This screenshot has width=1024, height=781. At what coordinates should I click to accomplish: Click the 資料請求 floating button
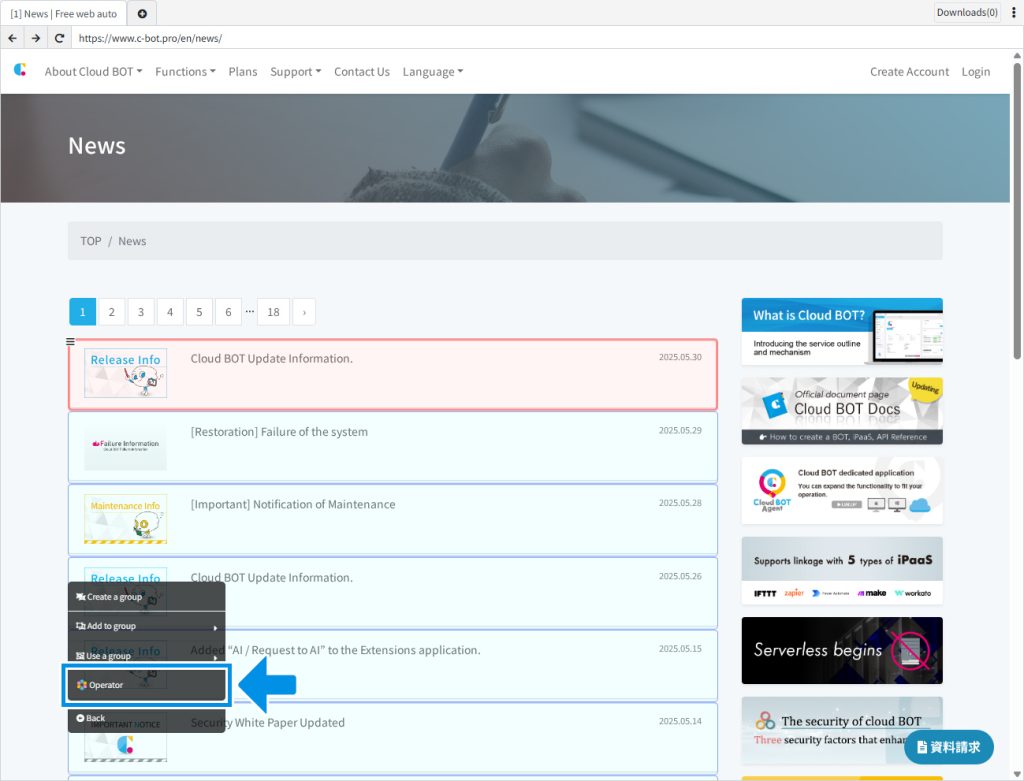[949, 747]
